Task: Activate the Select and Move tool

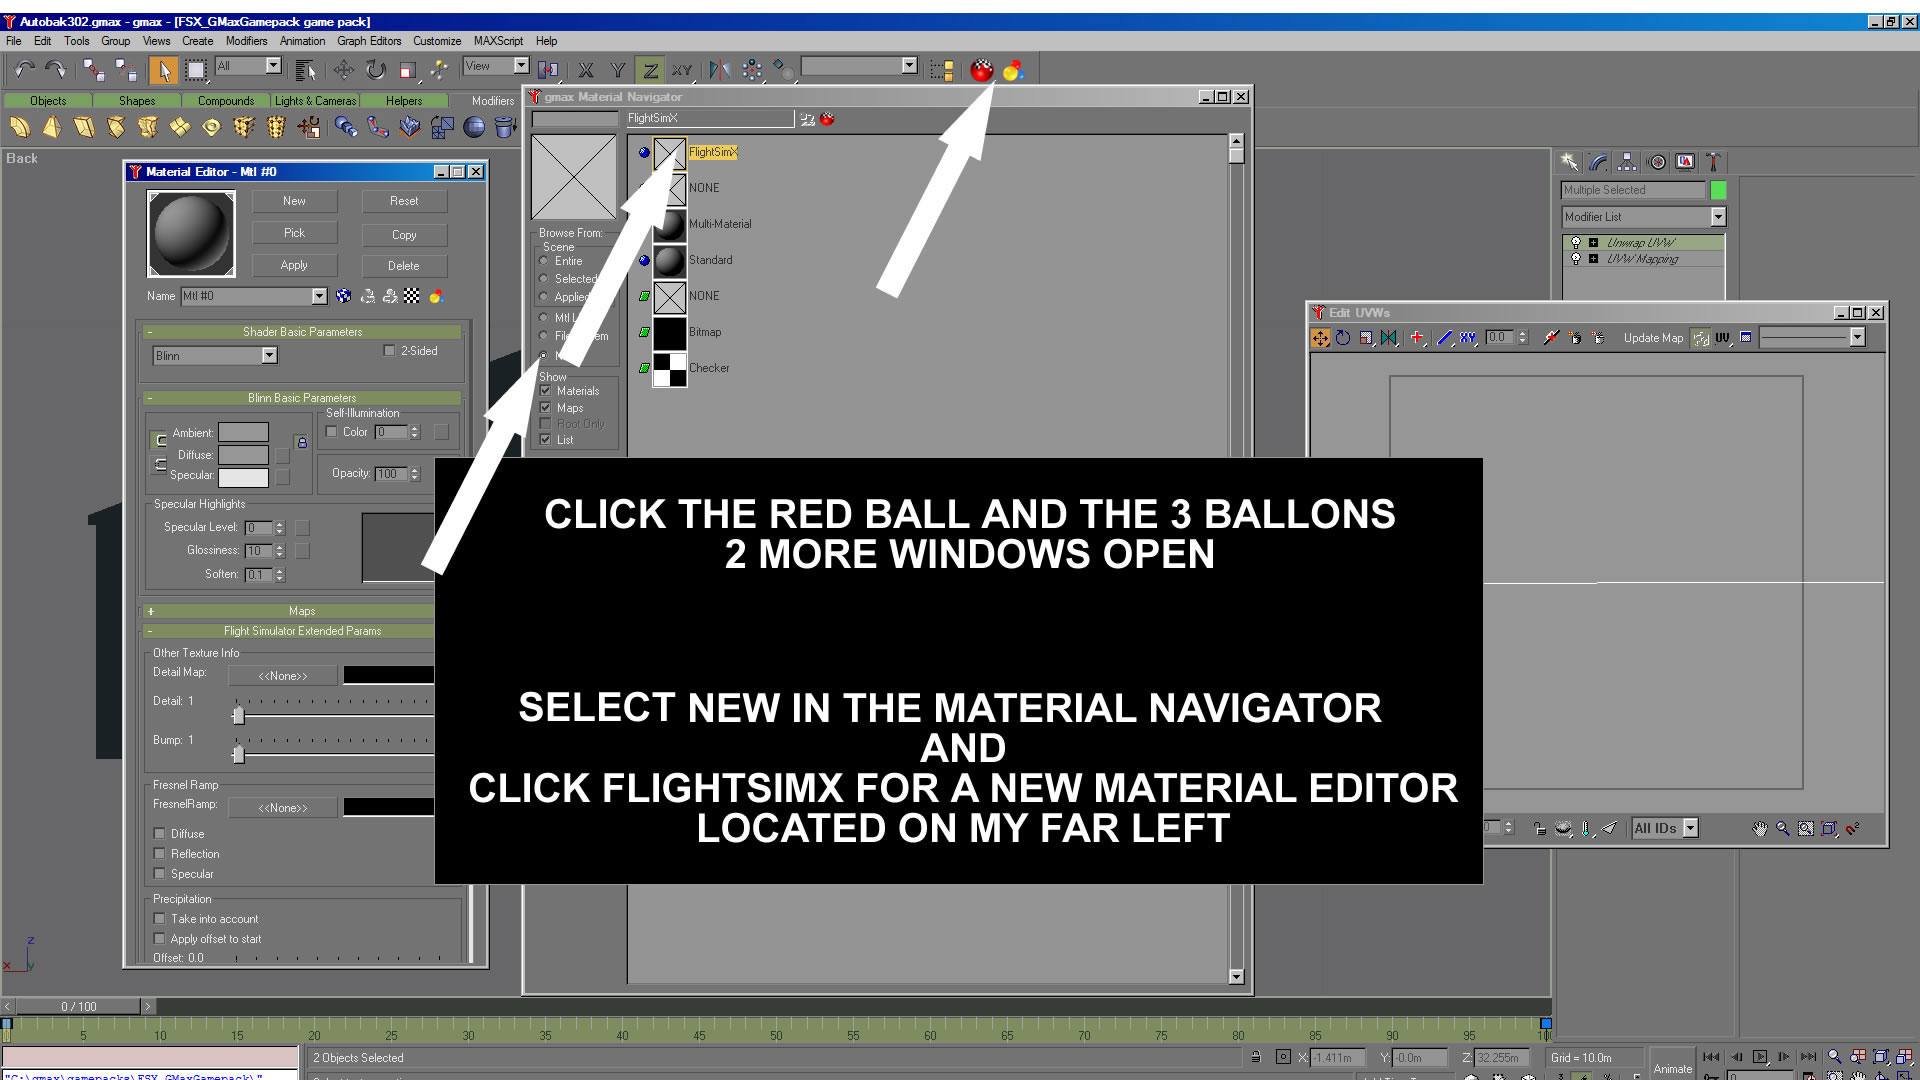Action: click(343, 69)
